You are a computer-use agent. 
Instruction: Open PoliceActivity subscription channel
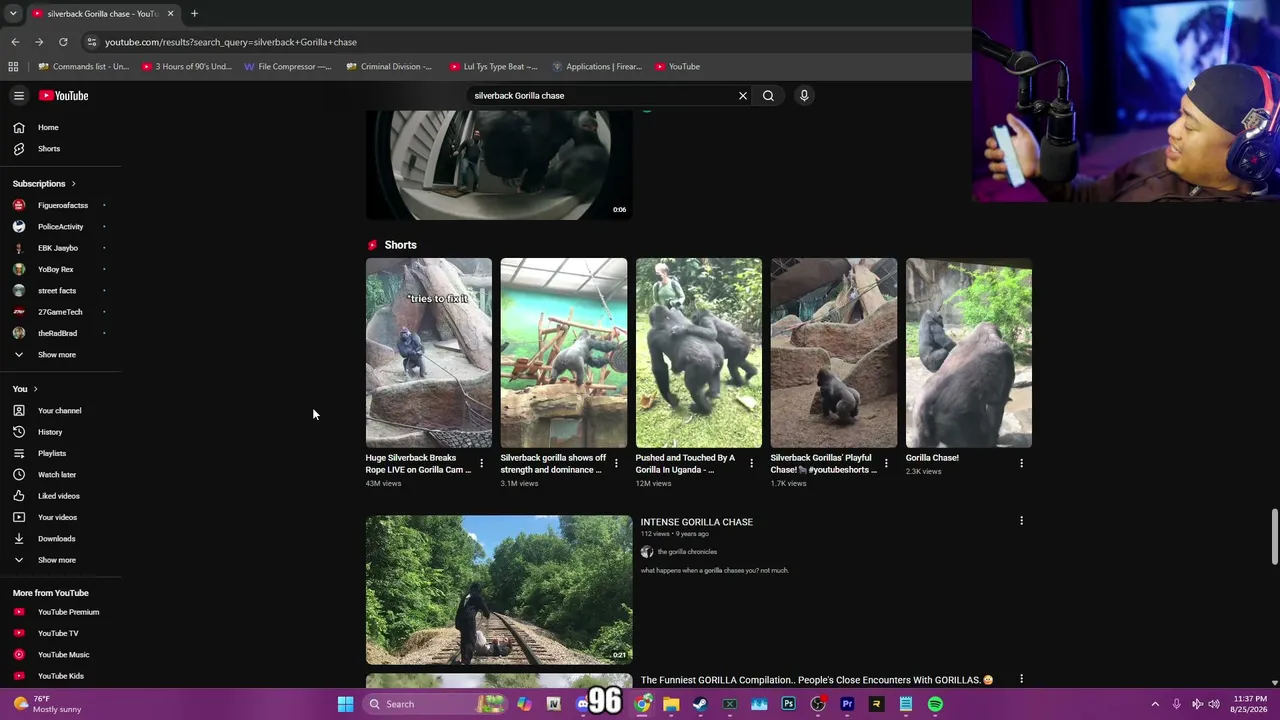[60, 227]
